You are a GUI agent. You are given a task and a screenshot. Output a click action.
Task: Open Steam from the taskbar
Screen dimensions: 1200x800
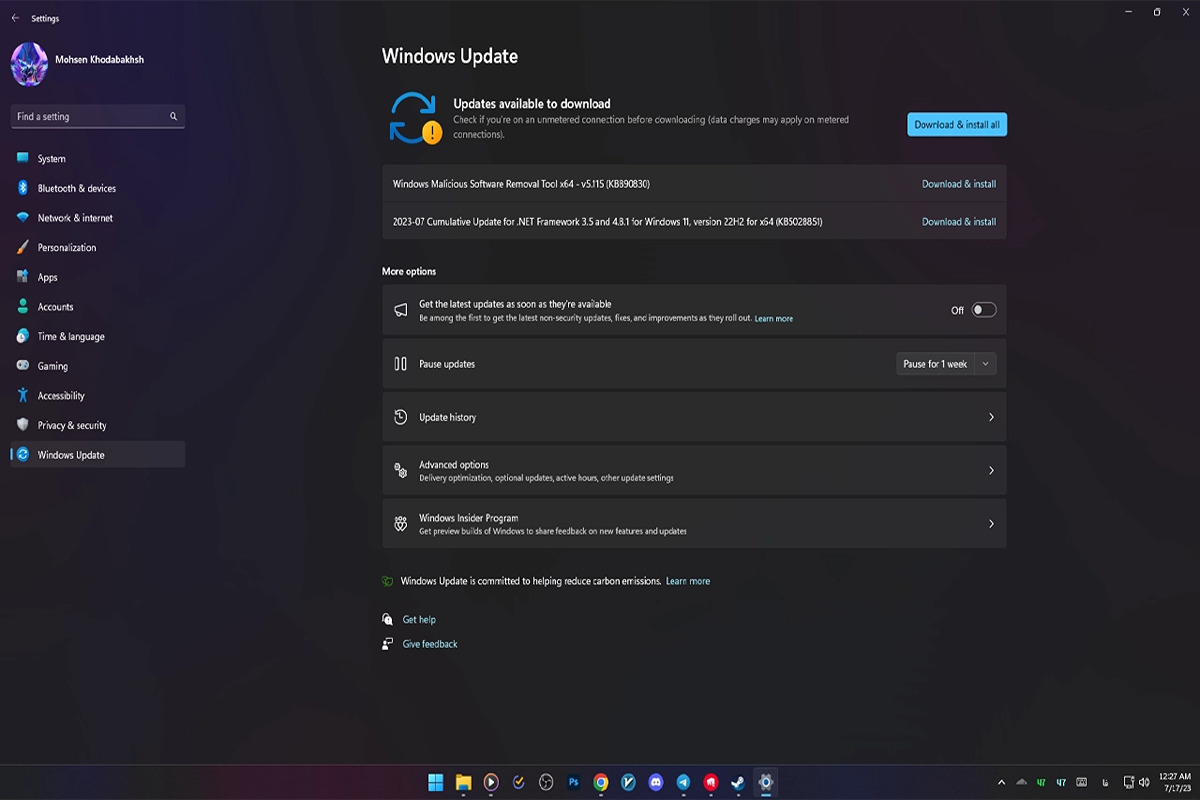point(738,783)
